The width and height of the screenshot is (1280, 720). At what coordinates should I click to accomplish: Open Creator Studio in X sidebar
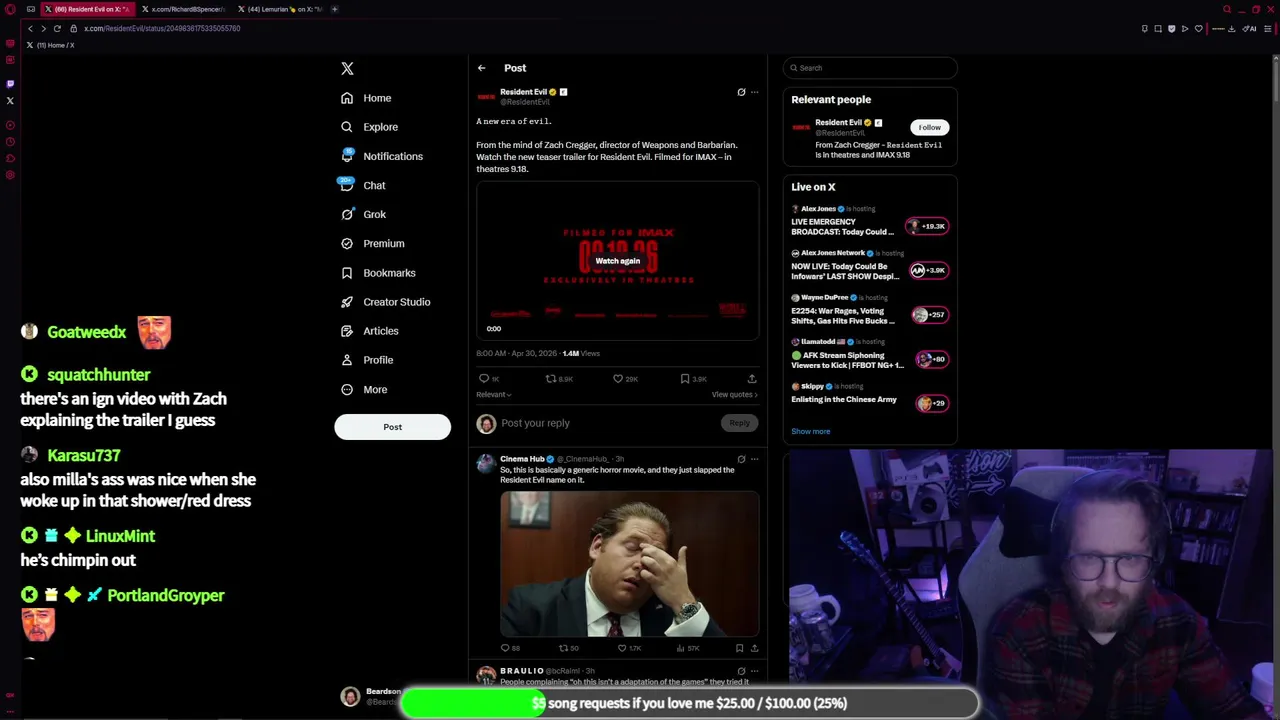pyautogui.click(x=385, y=301)
